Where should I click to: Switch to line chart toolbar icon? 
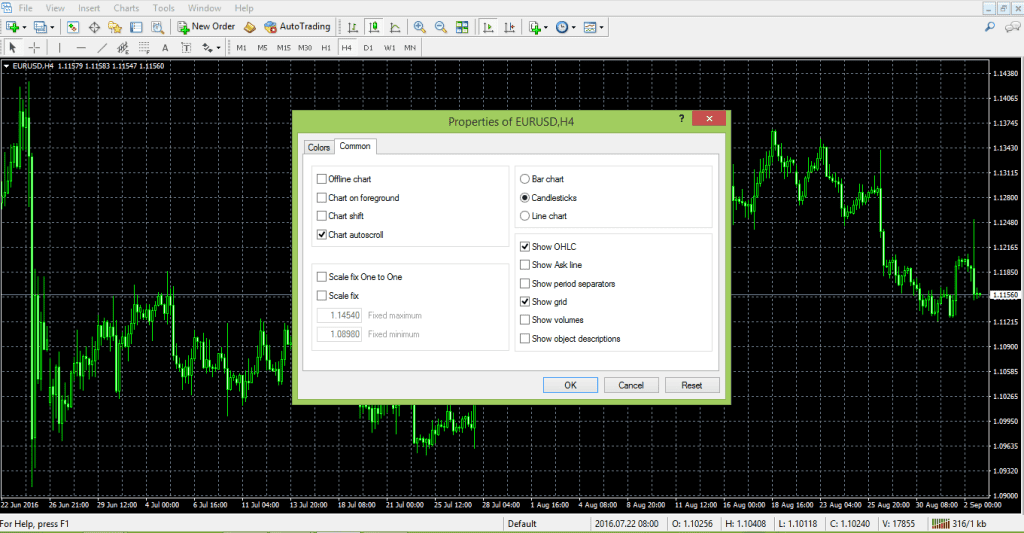(x=395, y=27)
